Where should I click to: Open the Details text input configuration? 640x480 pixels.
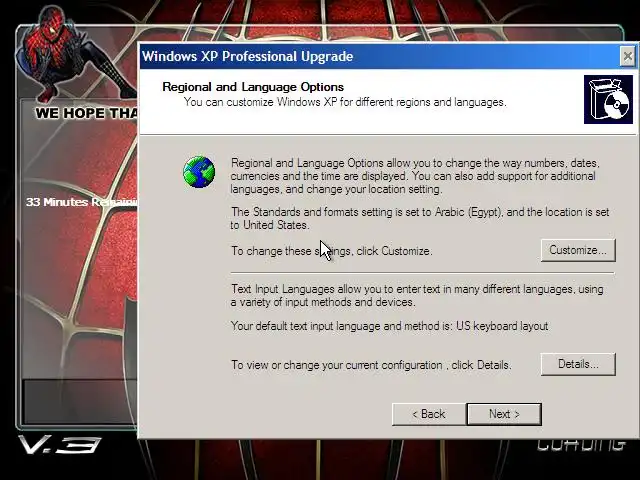(578, 364)
